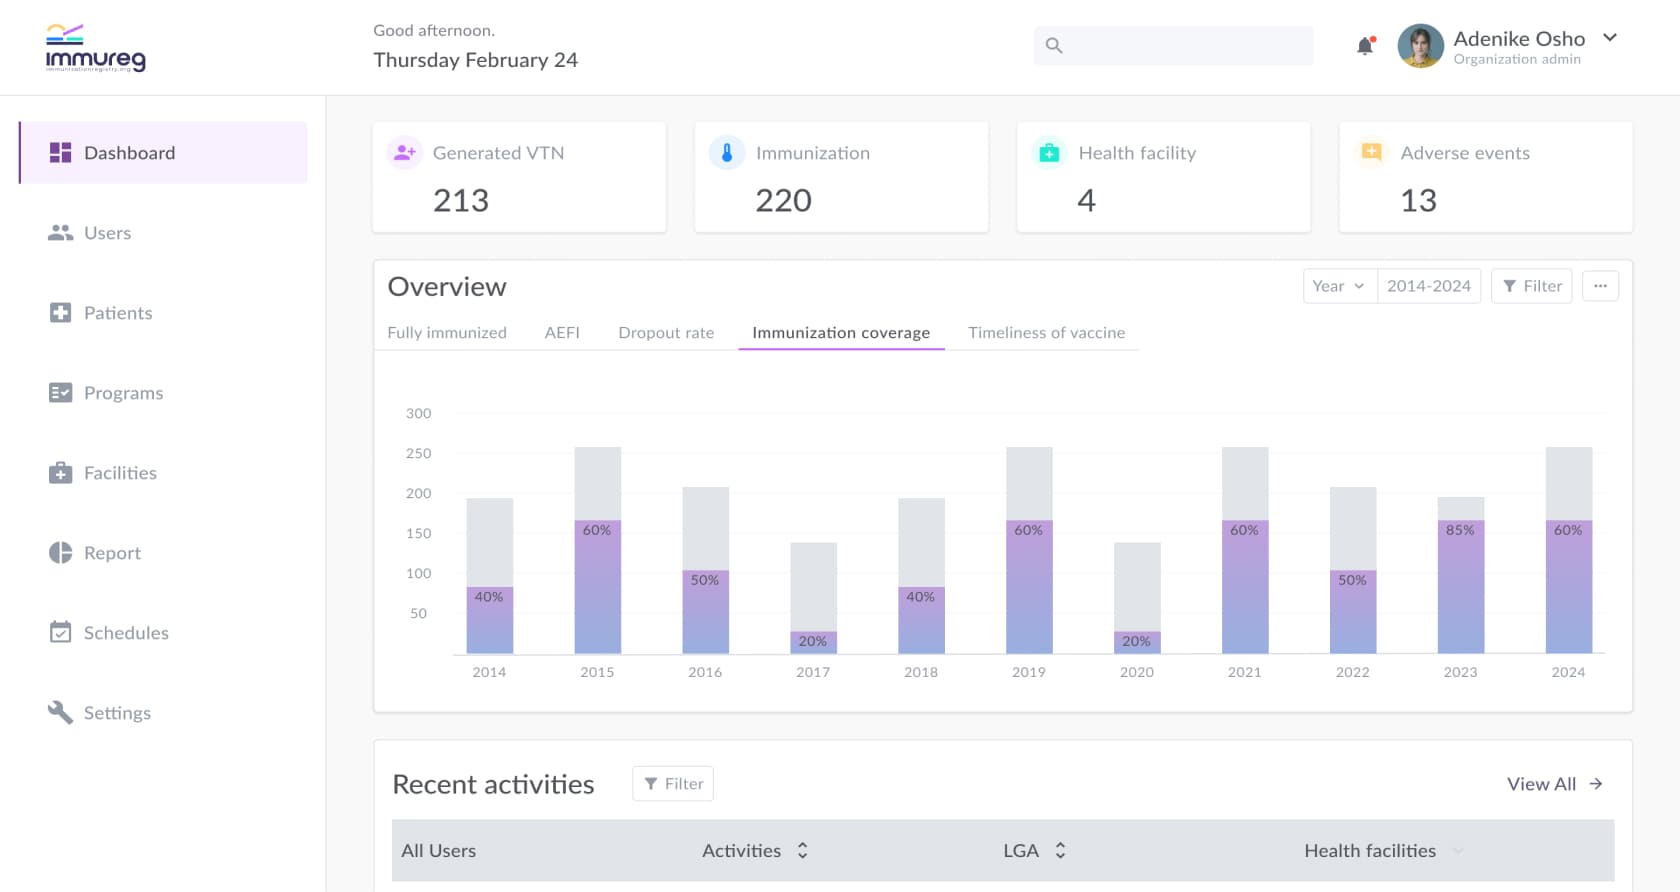The height and width of the screenshot is (892, 1680).
Task: Switch to AEFI tab
Action: tap(562, 333)
